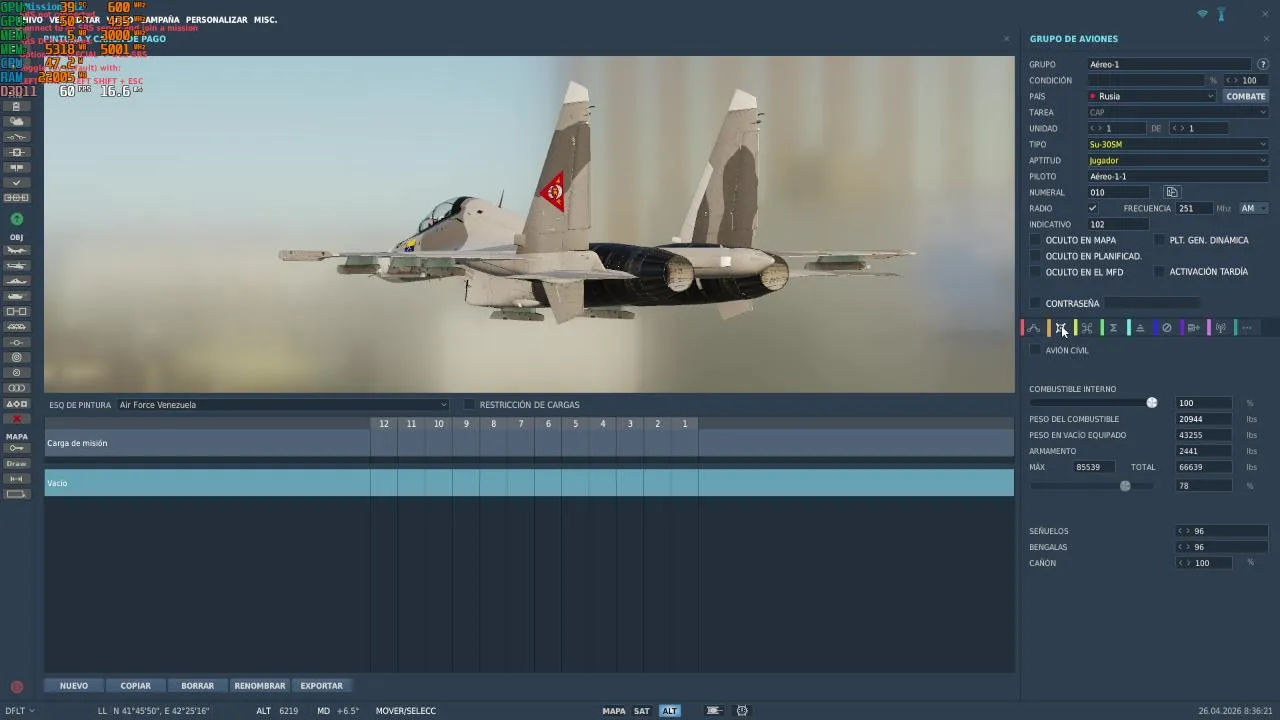Check the AVIÓN CIVIL checkbox

point(1036,350)
